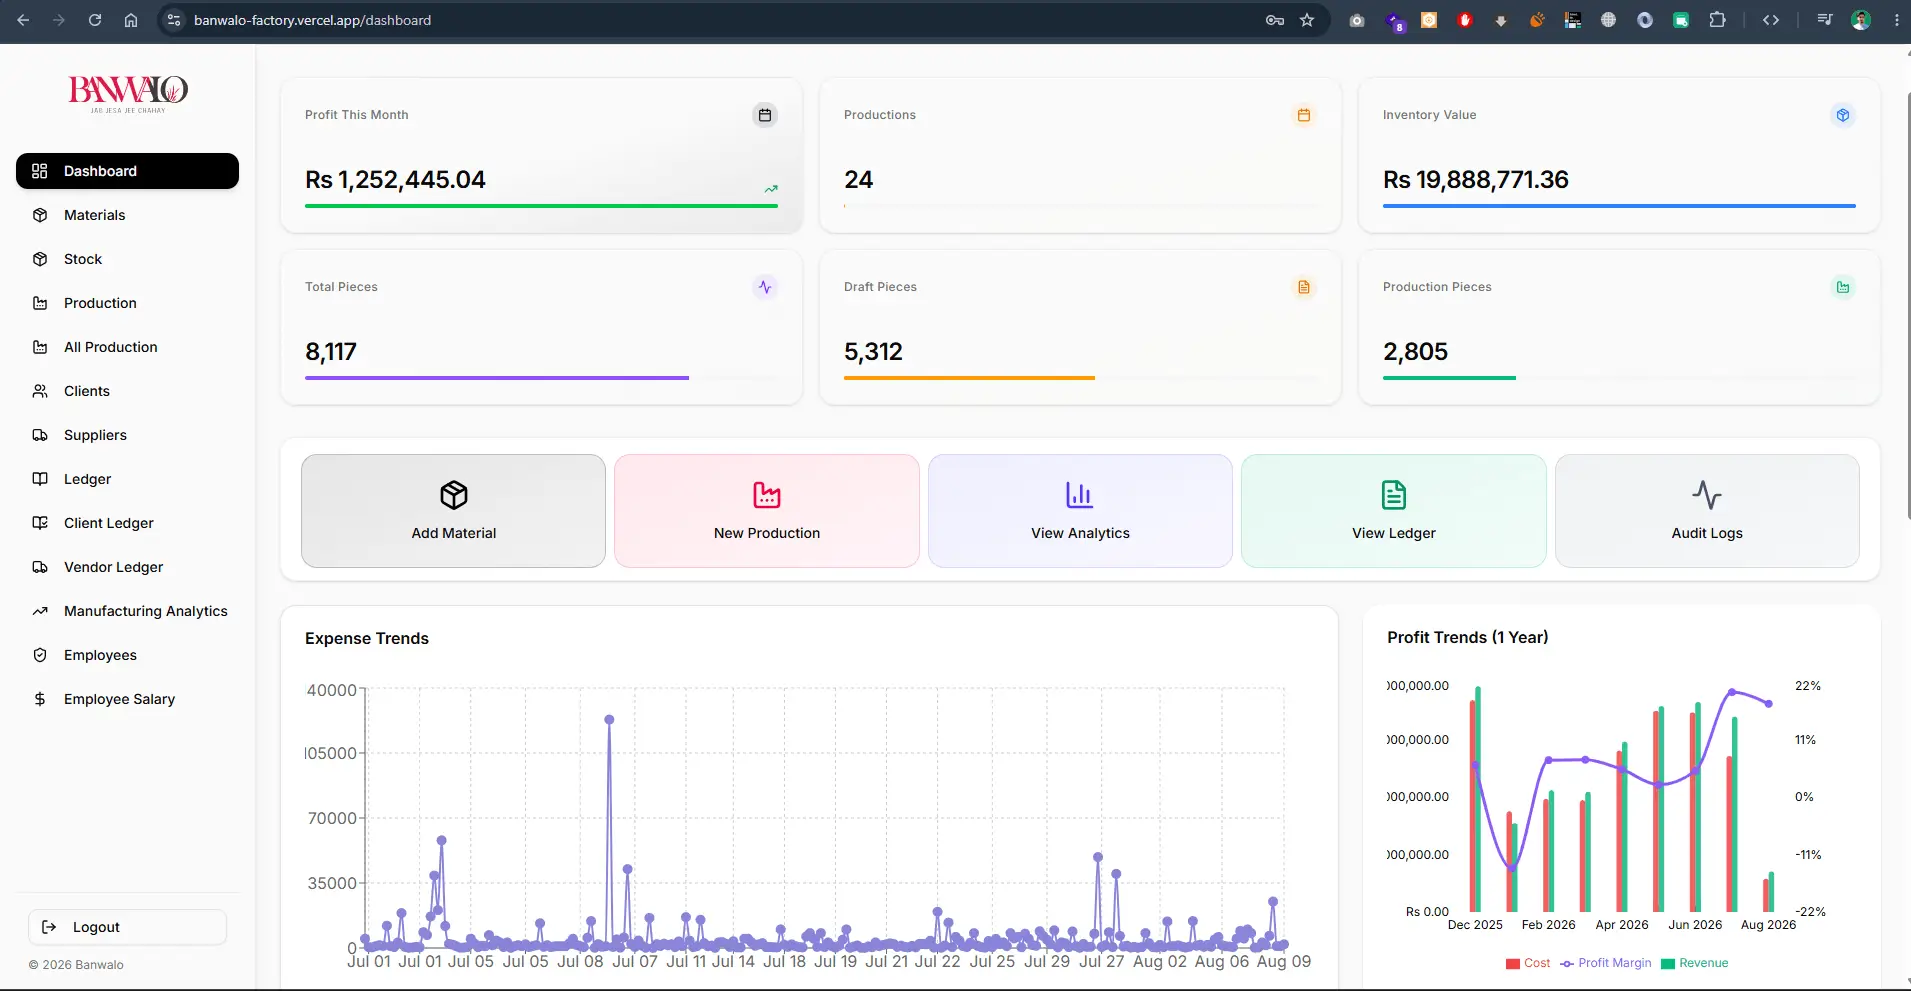Toggle the Profit Margin legend entry

pyautogui.click(x=1606, y=963)
